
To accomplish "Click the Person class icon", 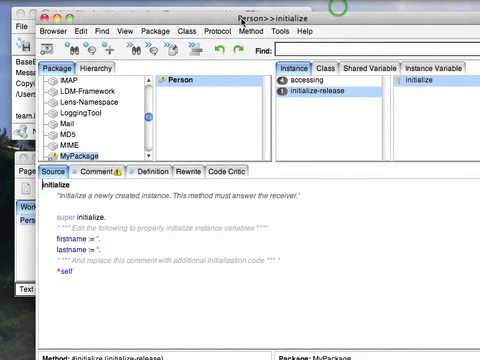I will pyautogui.click(x=163, y=80).
